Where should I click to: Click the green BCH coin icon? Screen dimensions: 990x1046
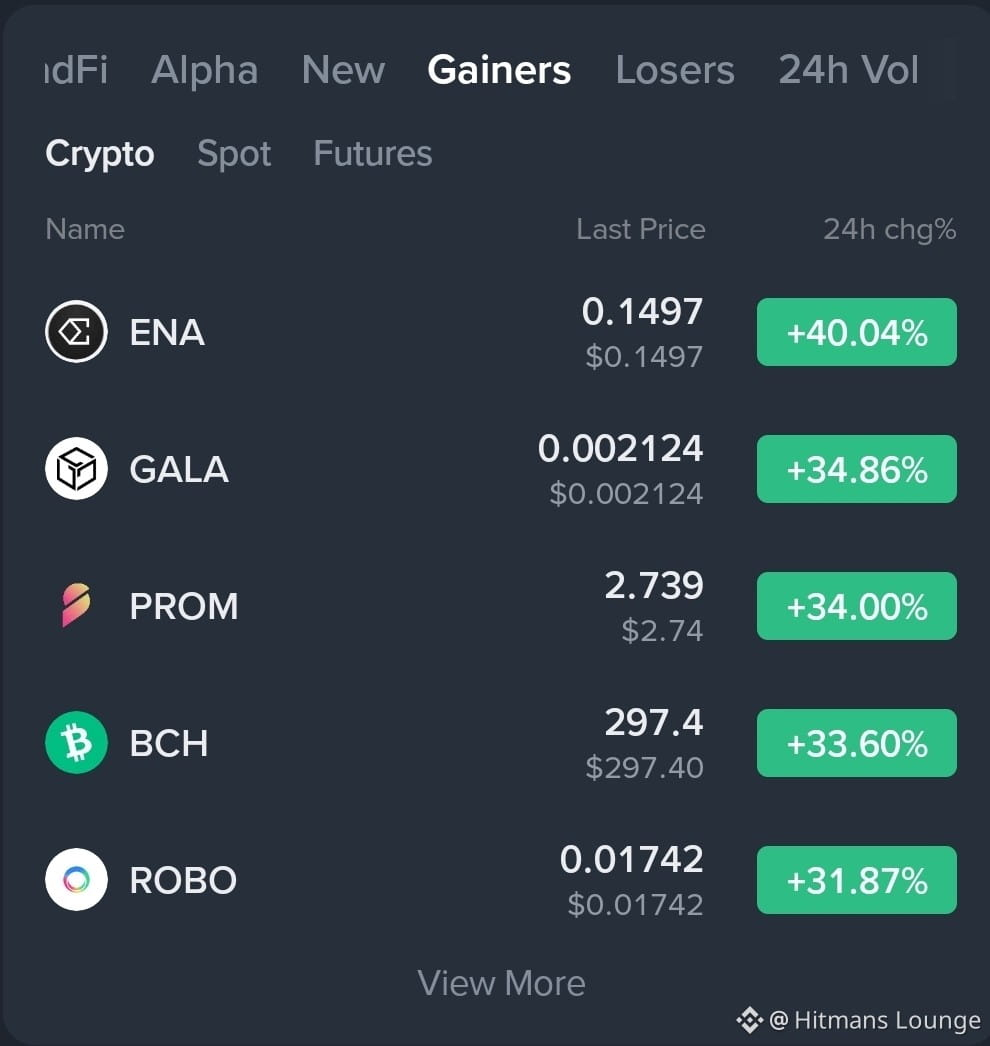point(76,742)
